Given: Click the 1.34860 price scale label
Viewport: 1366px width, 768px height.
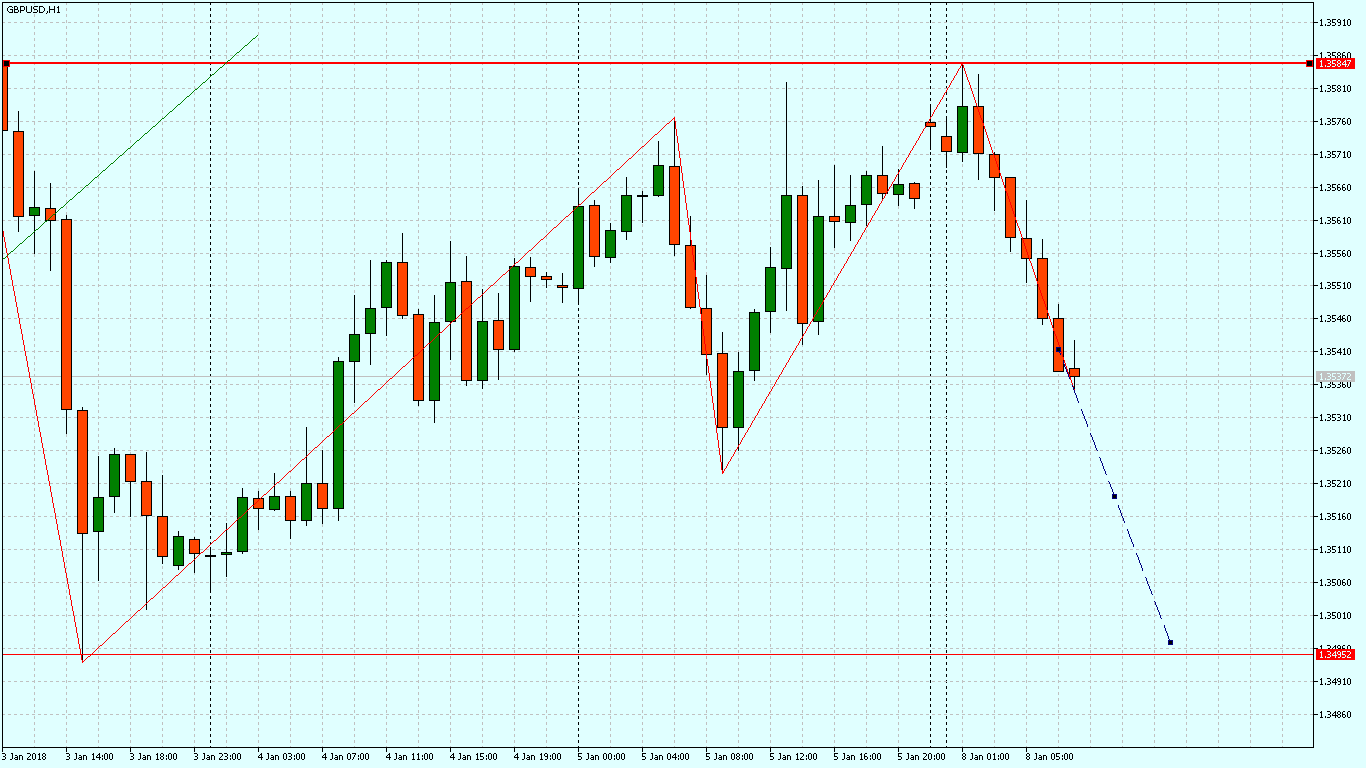Looking at the screenshot, I should (1337, 714).
